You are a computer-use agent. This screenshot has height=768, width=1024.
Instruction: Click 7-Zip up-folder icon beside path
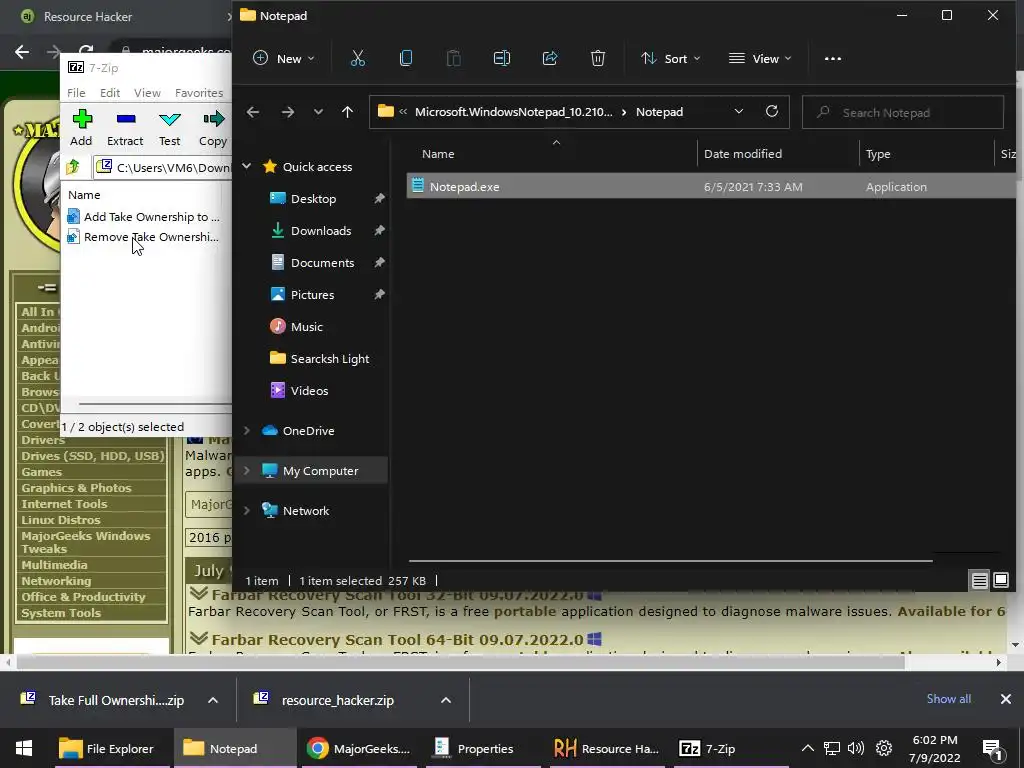[x=73, y=167]
